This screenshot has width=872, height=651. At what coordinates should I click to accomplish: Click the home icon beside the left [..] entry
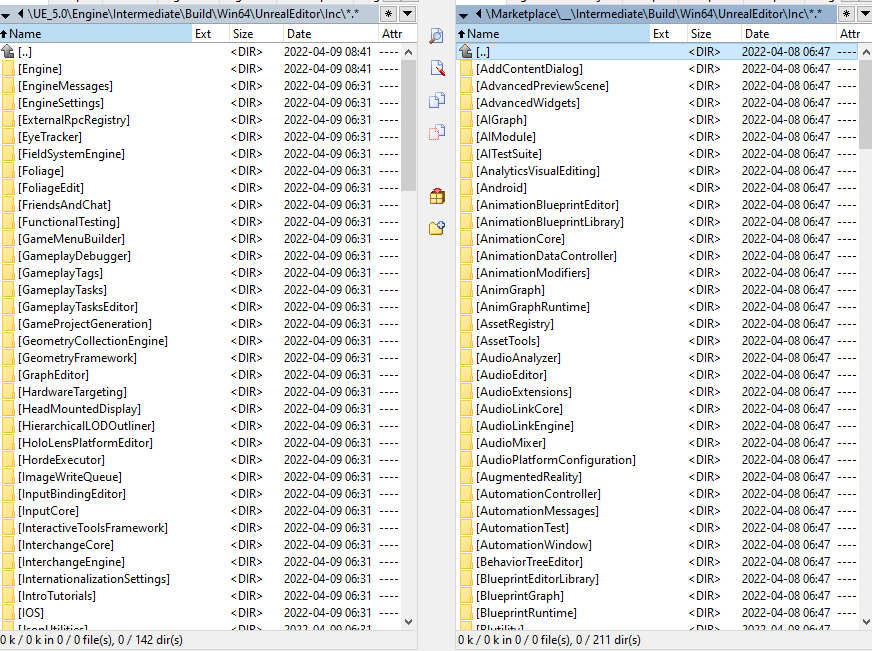point(8,50)
